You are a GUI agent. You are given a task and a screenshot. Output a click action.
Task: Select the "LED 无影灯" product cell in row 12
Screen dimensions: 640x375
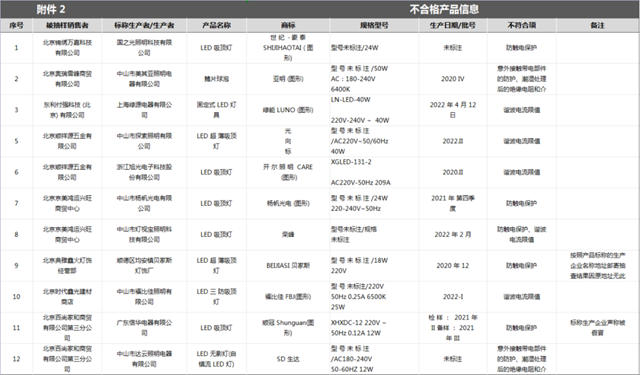click(x=216, y=359)
